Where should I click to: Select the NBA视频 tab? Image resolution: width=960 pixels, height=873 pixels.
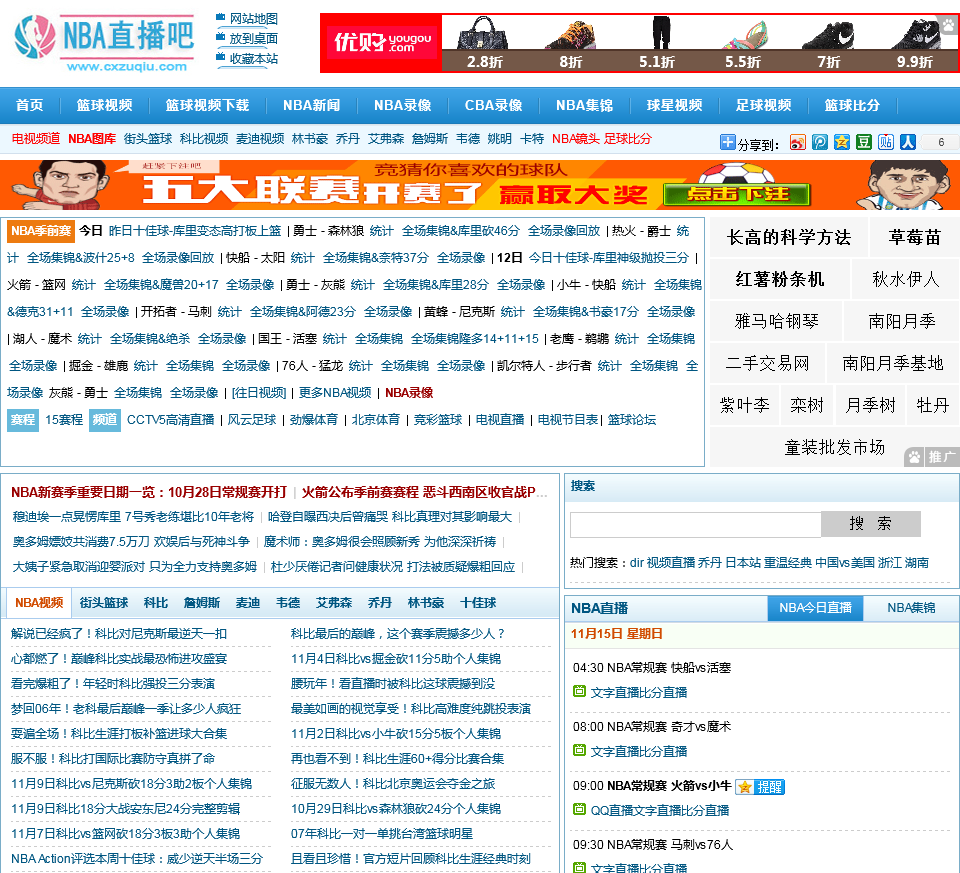tap(39, 603)
